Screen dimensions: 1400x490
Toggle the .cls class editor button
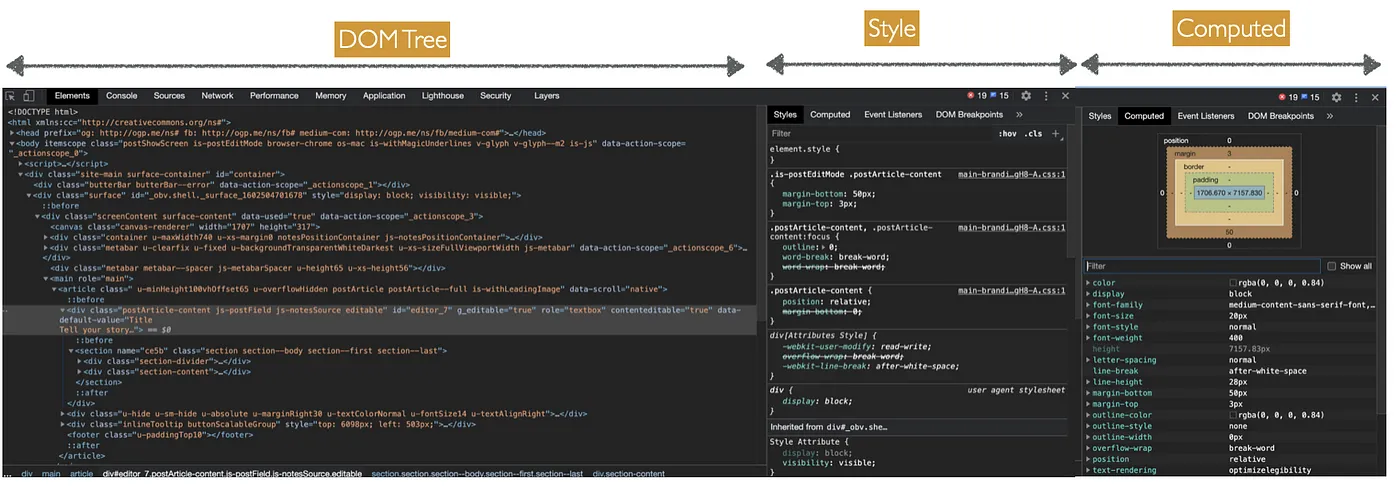click(1033, 133)
